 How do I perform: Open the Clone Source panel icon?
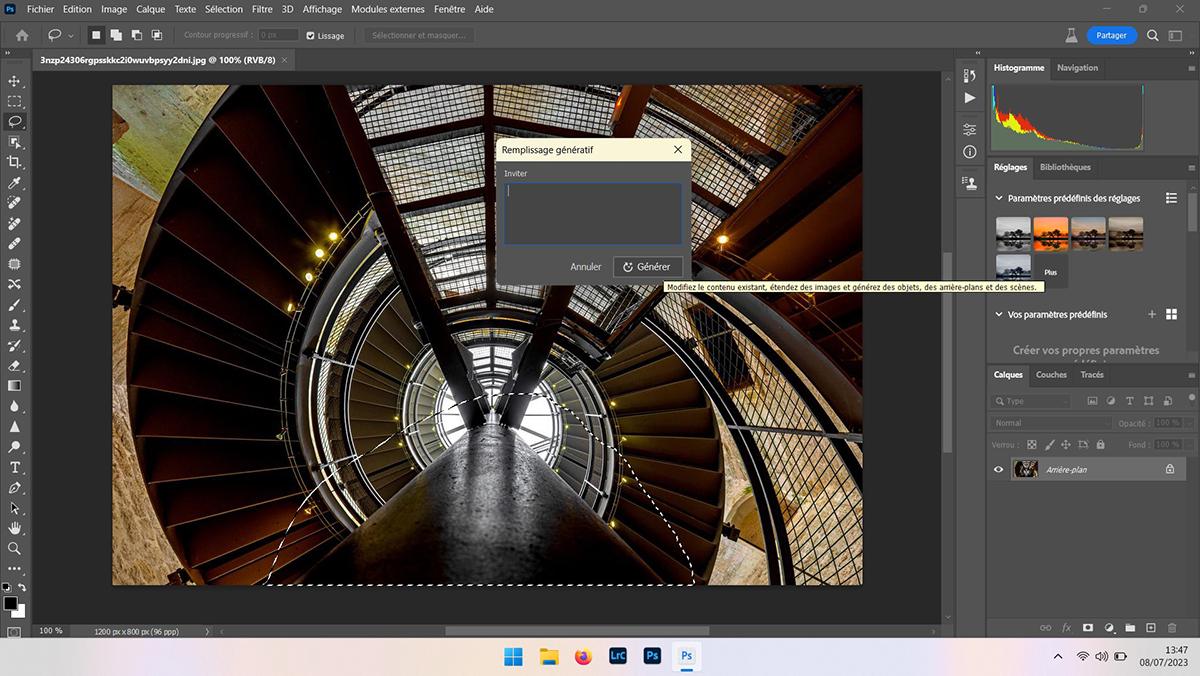(x=969, y=183)
